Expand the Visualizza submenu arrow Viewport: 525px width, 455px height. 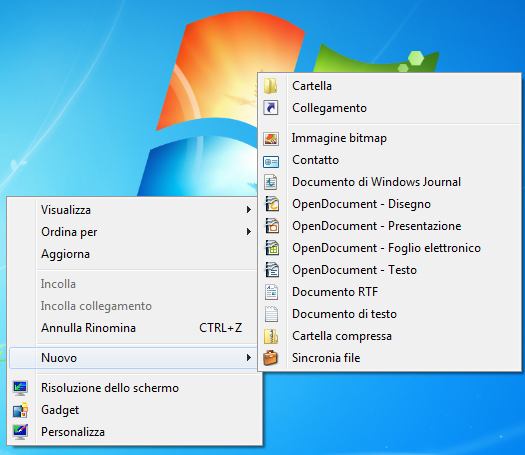pyautogui.click(x=249, y=210)
